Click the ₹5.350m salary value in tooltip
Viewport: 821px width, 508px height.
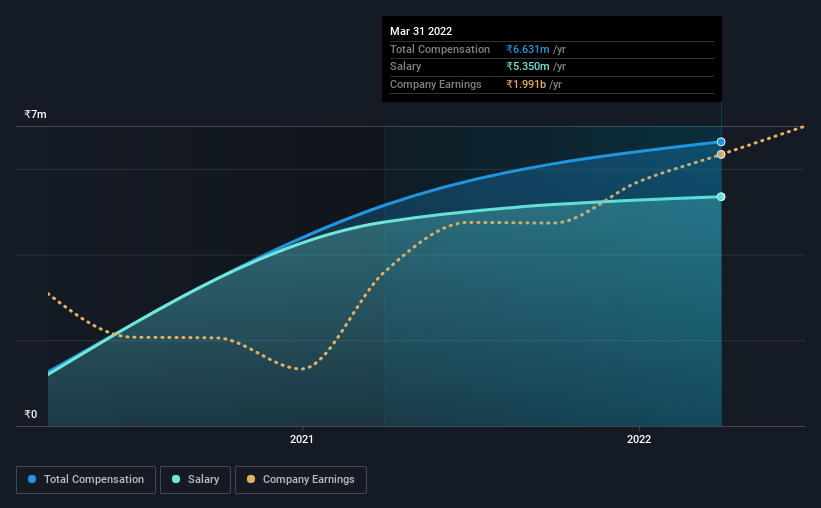click(528, 67)
